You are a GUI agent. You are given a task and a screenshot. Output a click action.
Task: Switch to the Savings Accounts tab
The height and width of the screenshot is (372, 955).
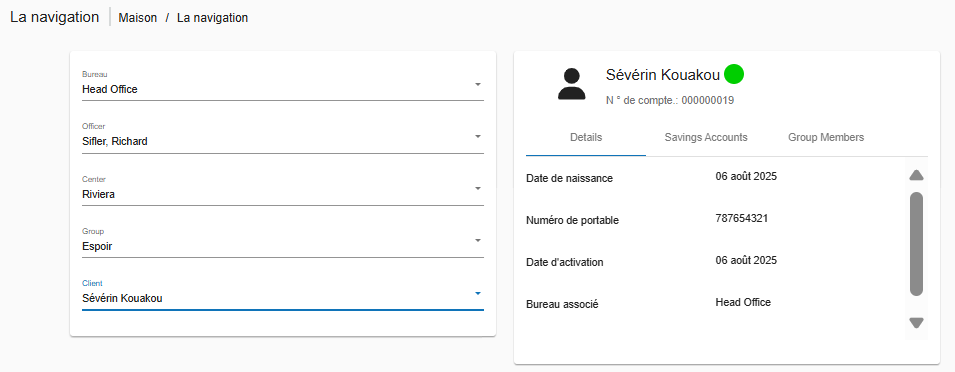tap(706, 138)
